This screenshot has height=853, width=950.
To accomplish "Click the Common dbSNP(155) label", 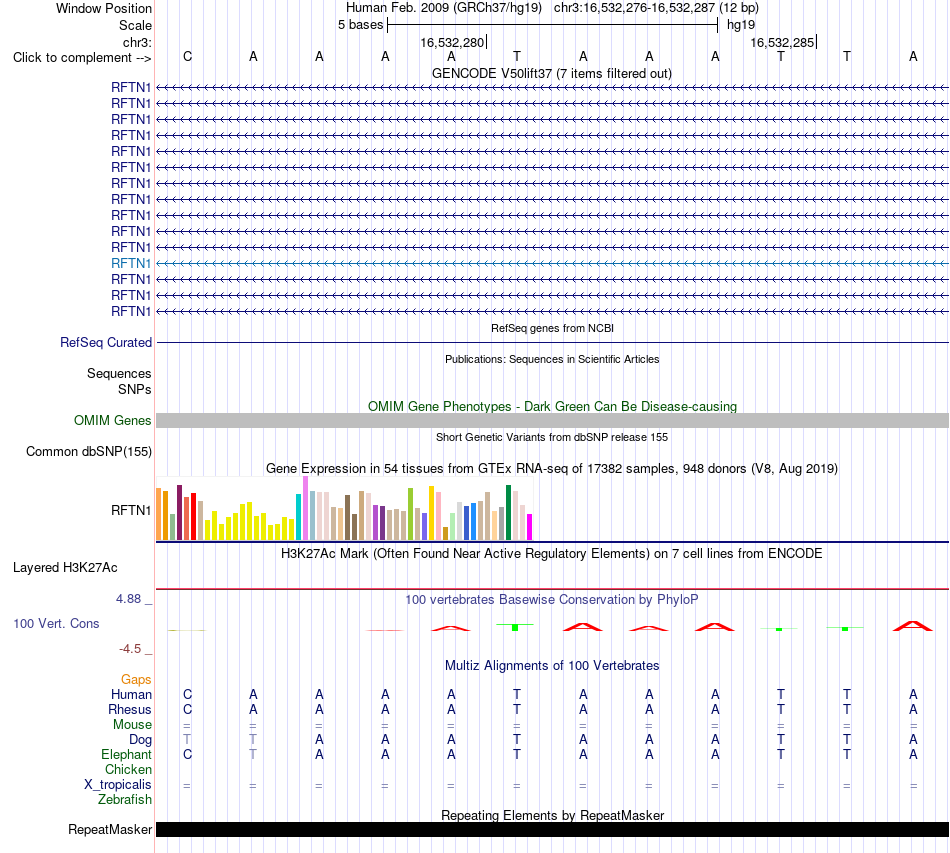I will [x=89, y=451].
